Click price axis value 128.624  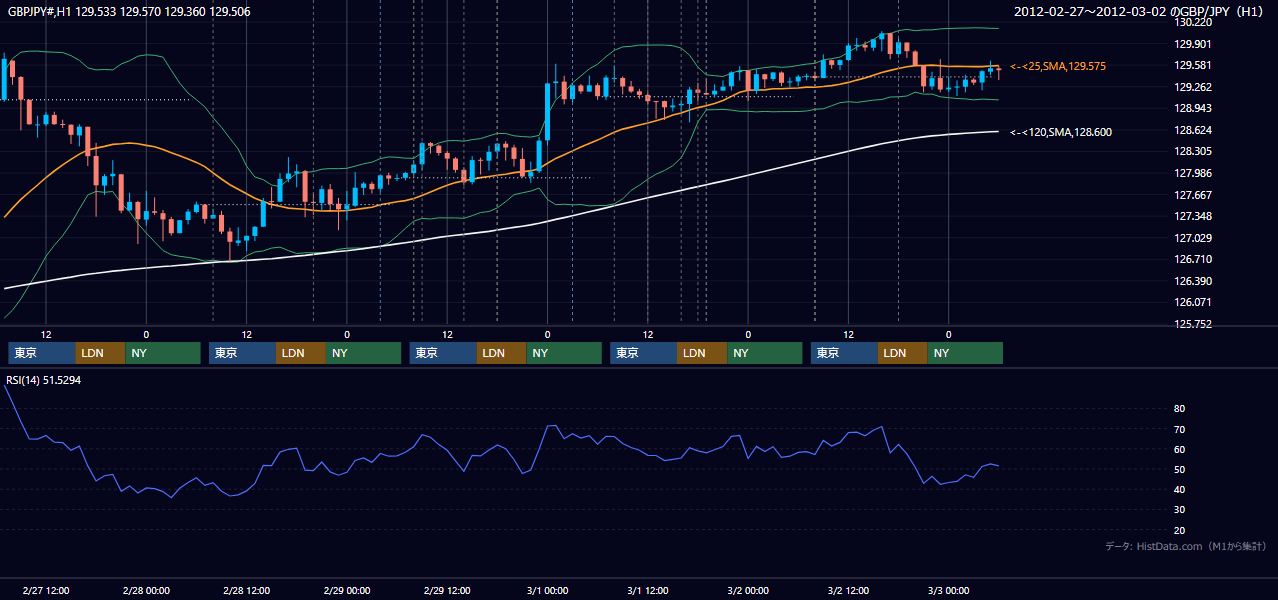tap(1194, 130)
